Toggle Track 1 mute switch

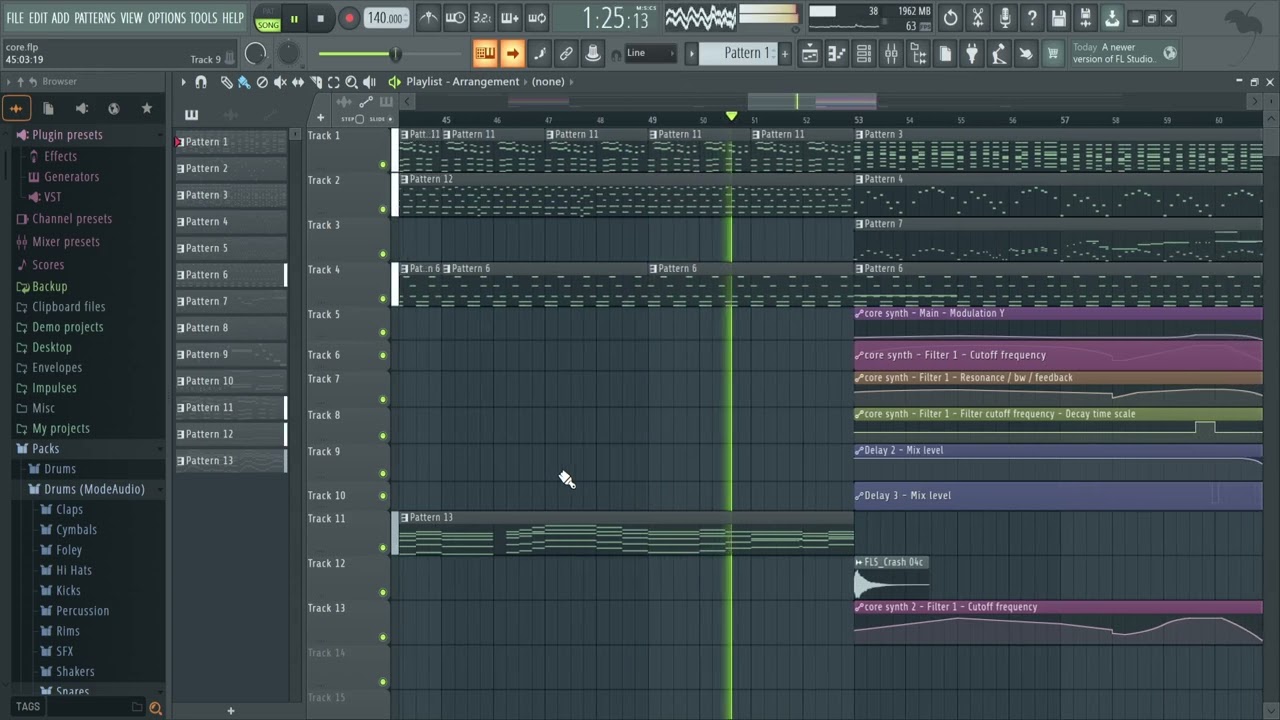tap(383, 165)
